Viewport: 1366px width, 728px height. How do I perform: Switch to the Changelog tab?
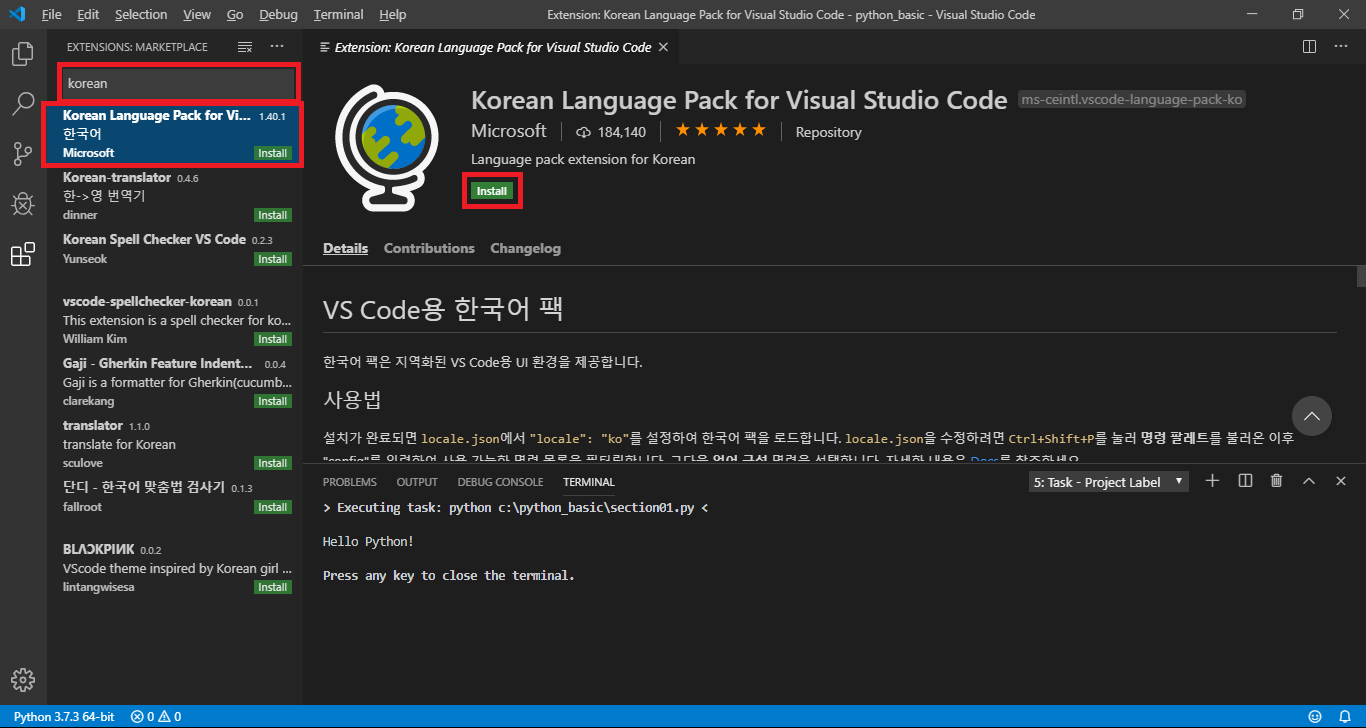[525, 248]
